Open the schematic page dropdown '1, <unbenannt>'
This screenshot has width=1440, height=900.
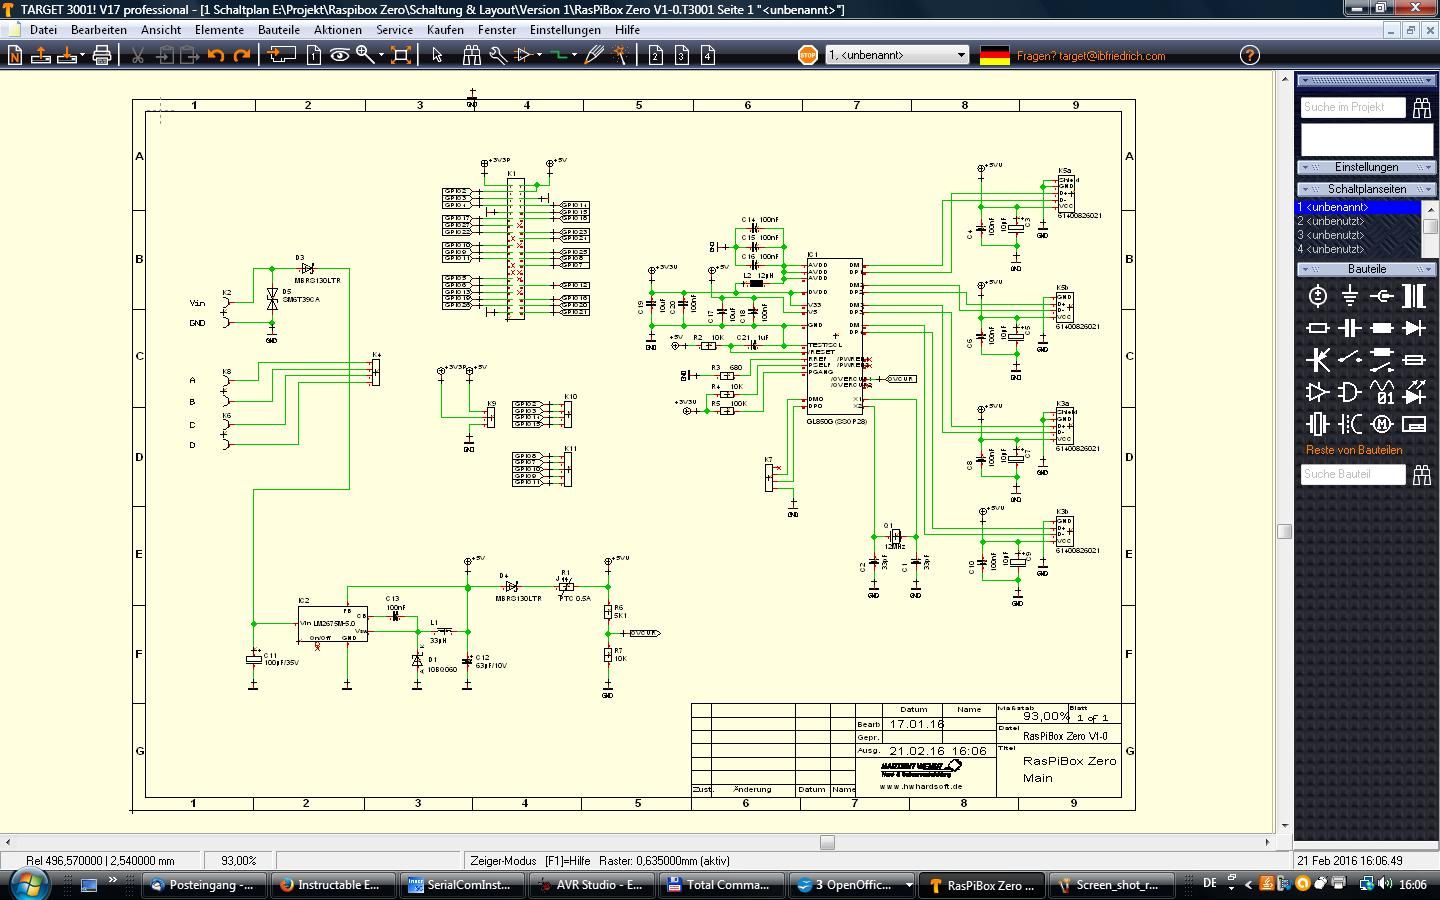click(x=897, y=55)
